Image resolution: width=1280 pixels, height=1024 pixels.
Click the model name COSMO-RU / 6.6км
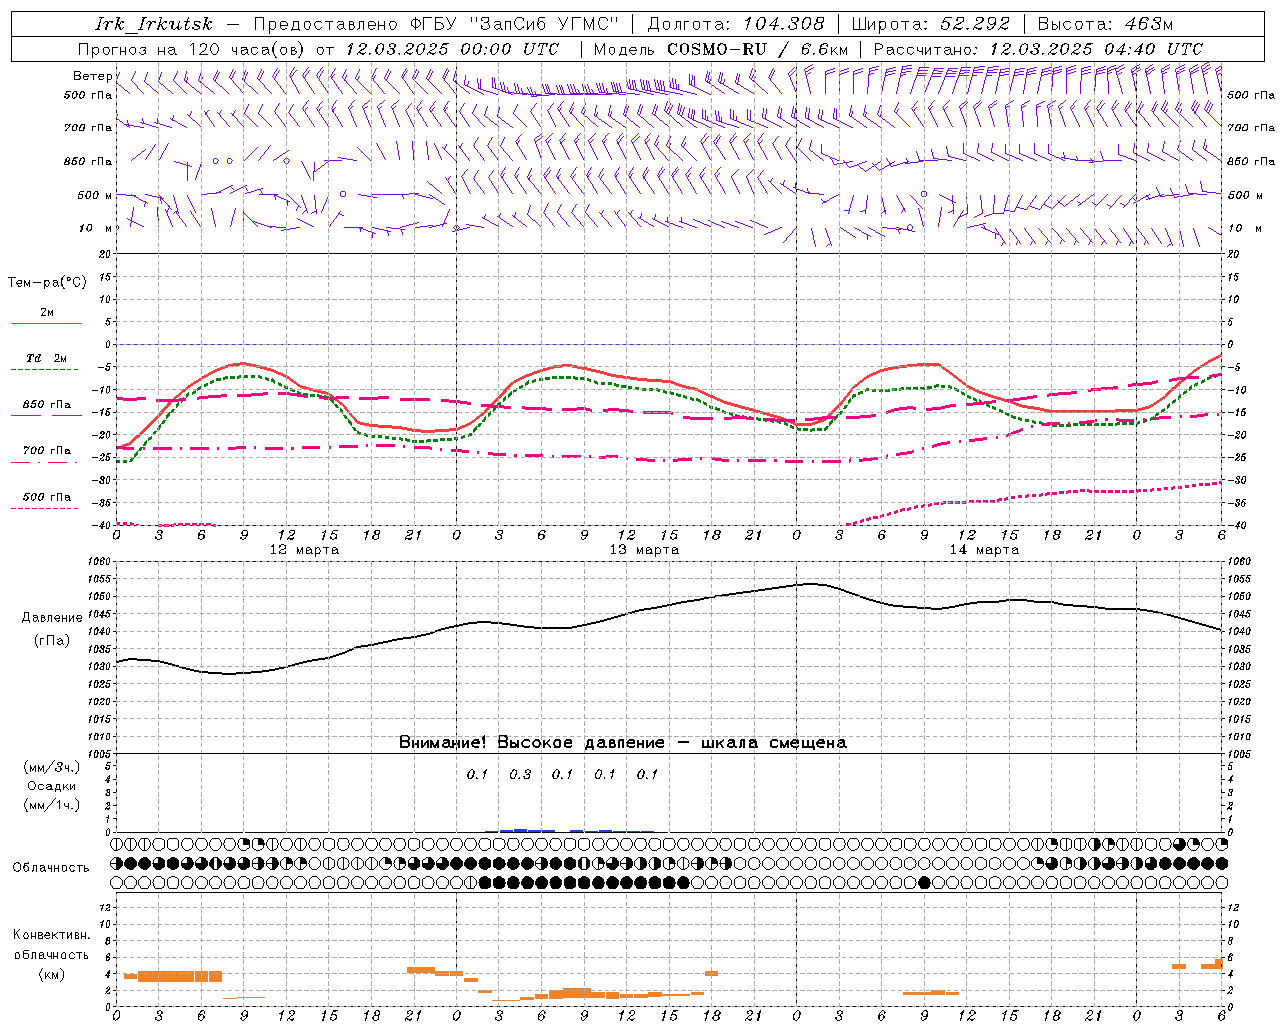pos(757,49)
